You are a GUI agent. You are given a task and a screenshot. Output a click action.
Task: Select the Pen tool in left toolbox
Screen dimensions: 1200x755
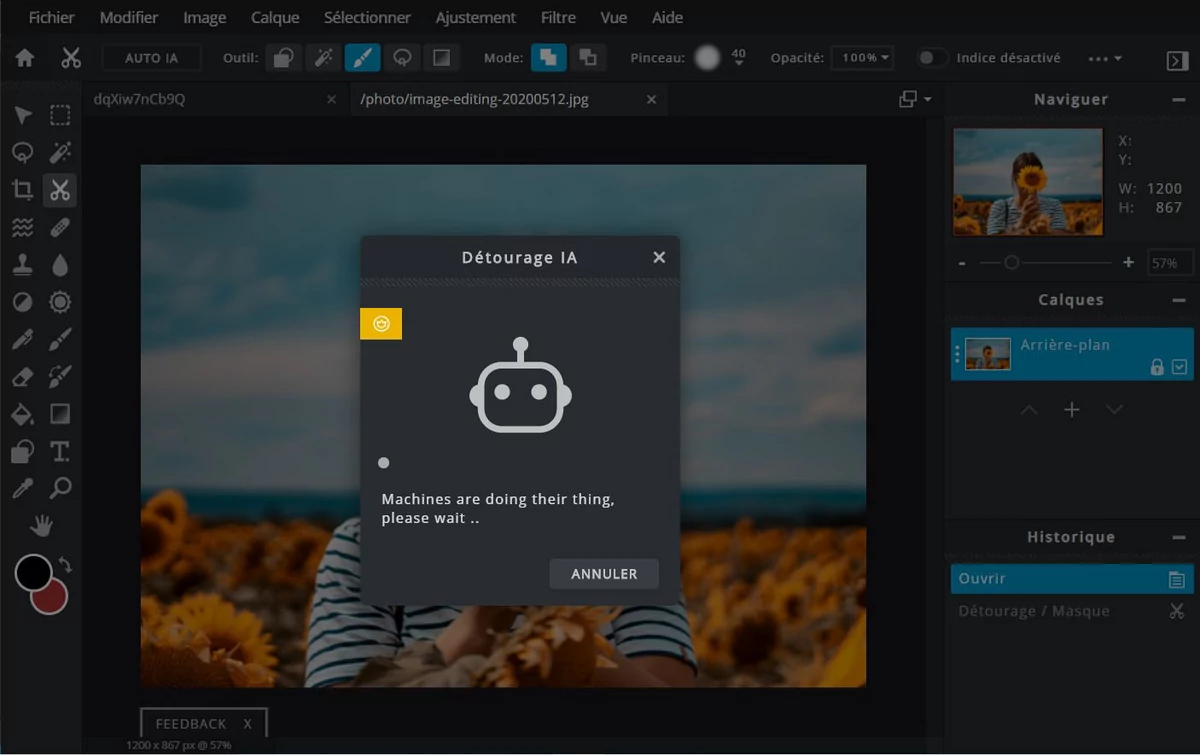(23, 340)
